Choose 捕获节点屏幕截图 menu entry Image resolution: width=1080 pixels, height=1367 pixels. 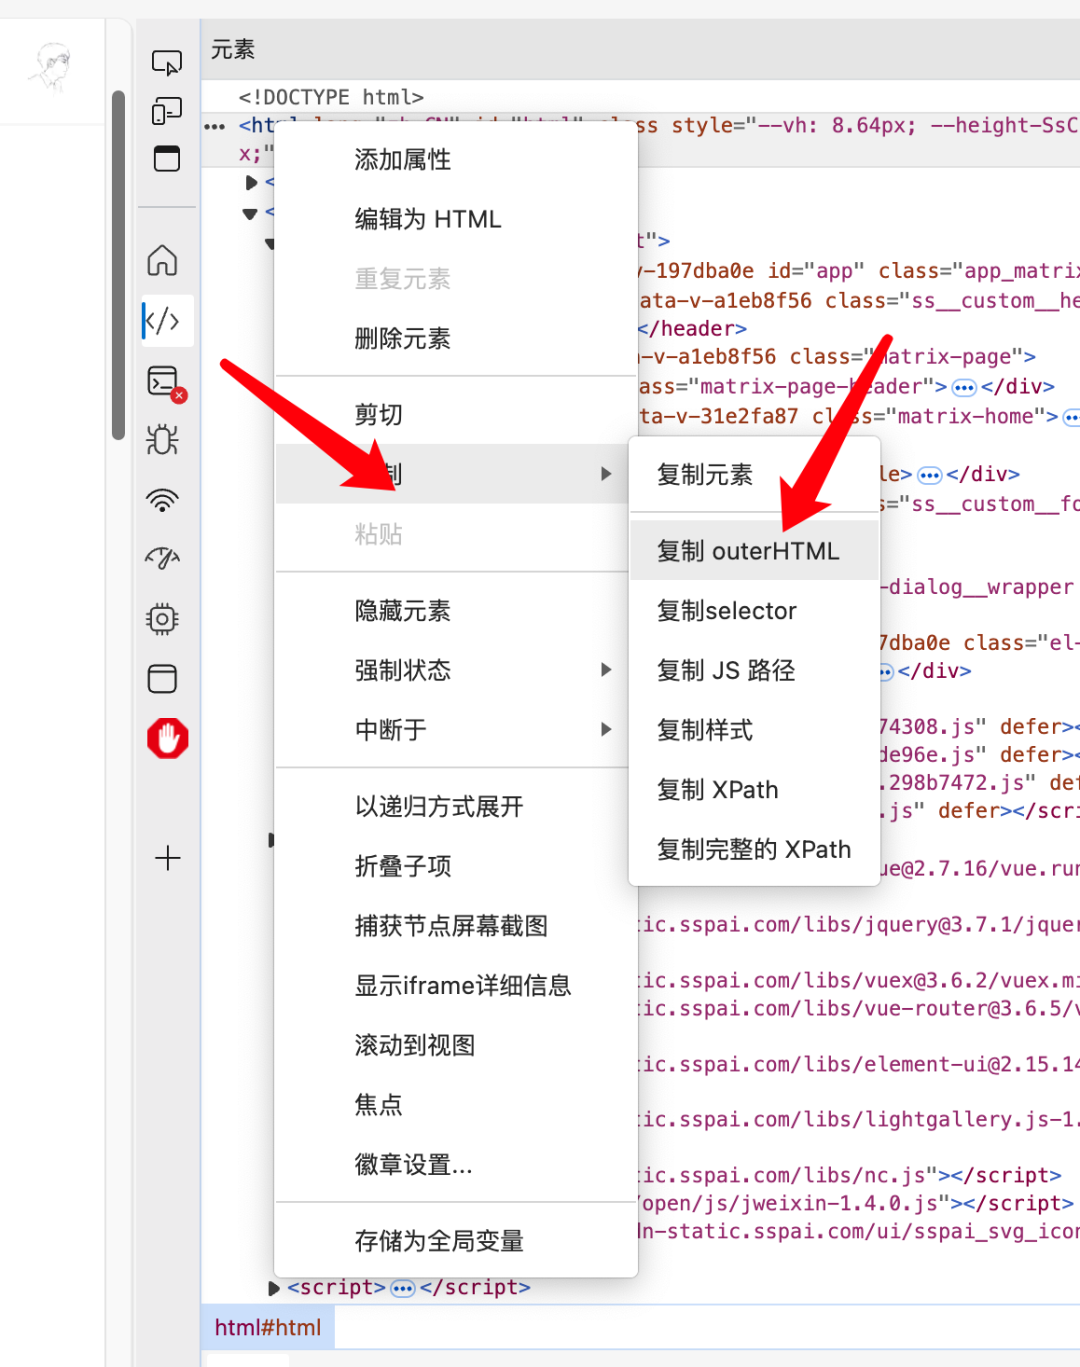pos(456,926)
